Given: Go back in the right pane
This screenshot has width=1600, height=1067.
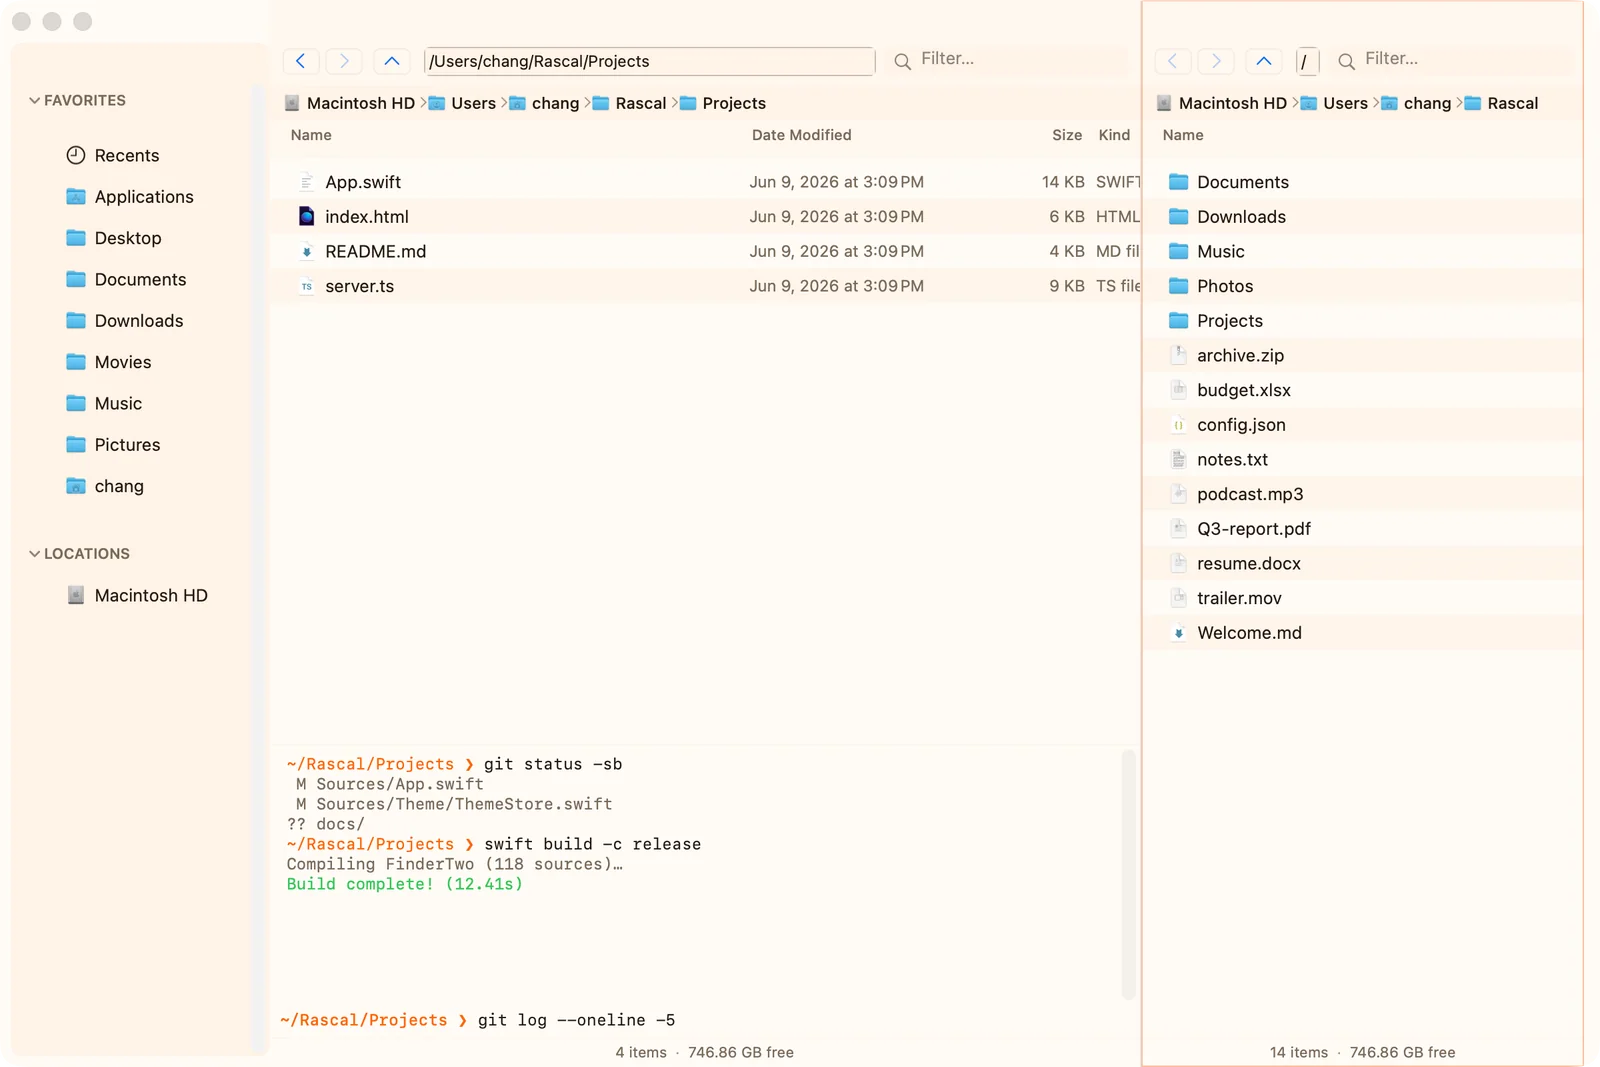Looking at the screenshot, I should [1172, 61].
